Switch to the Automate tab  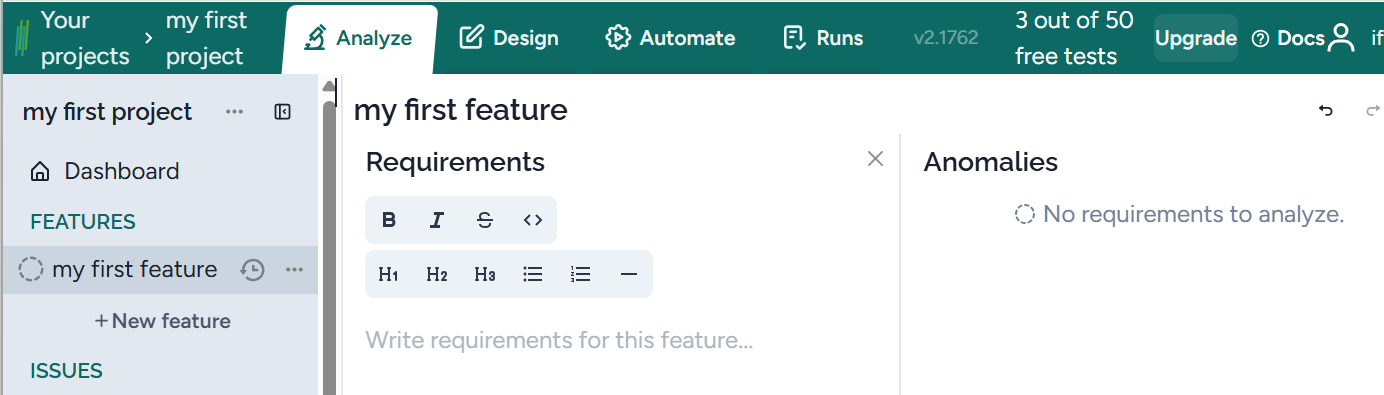[x=670, y=39]
